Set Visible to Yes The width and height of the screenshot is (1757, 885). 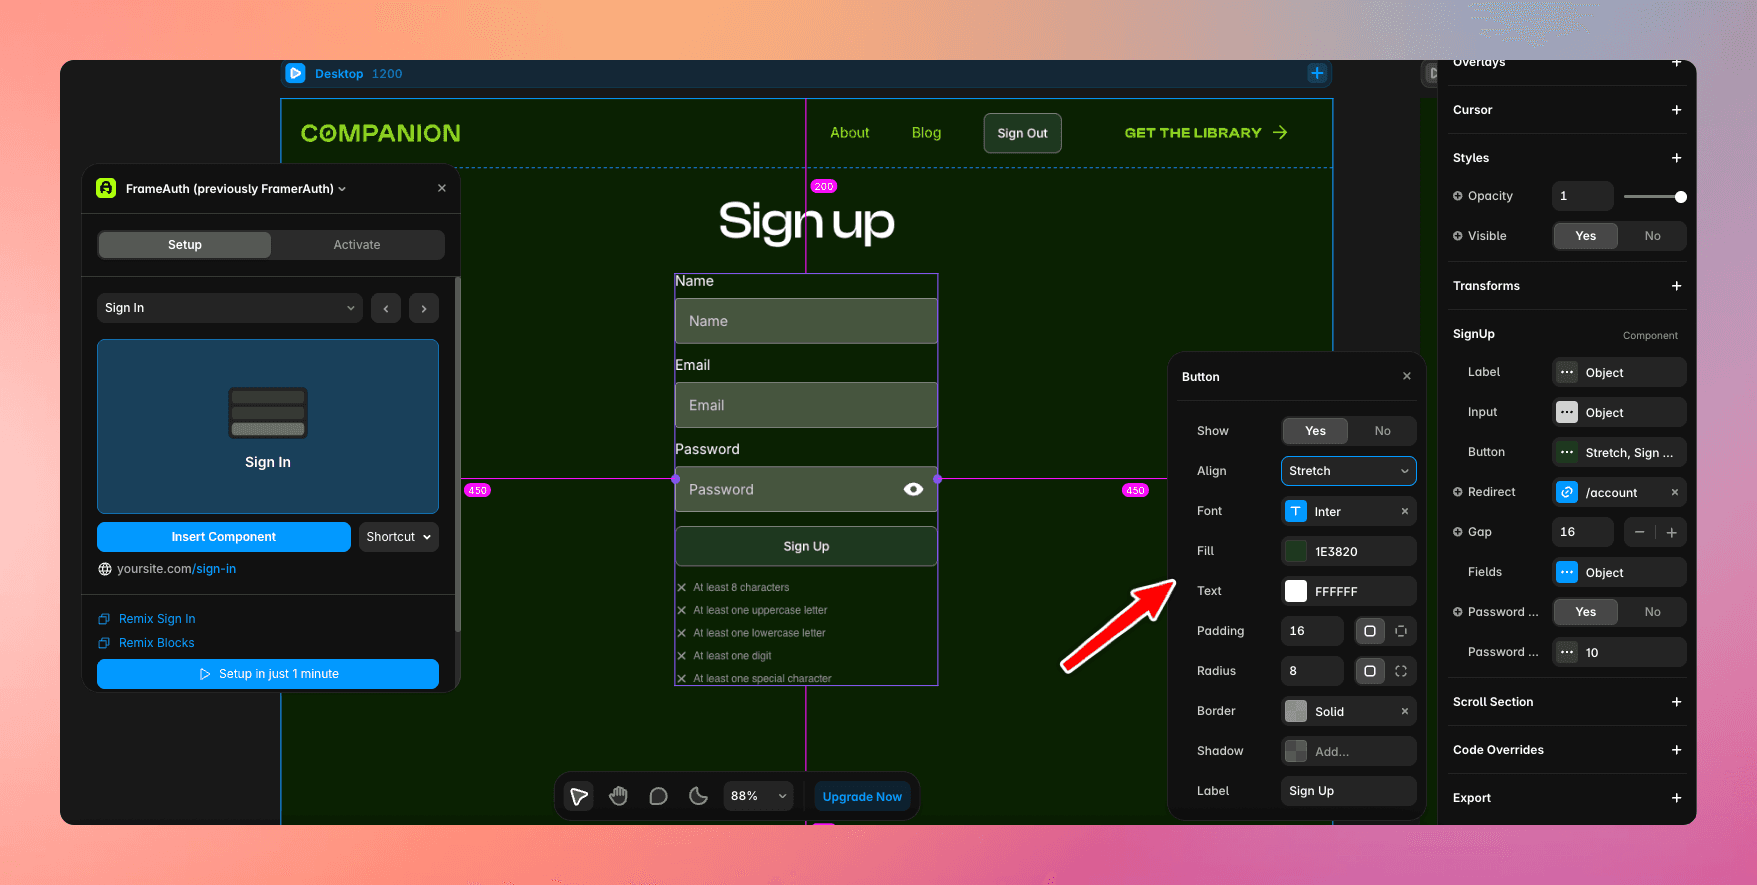click(1585, 236)
